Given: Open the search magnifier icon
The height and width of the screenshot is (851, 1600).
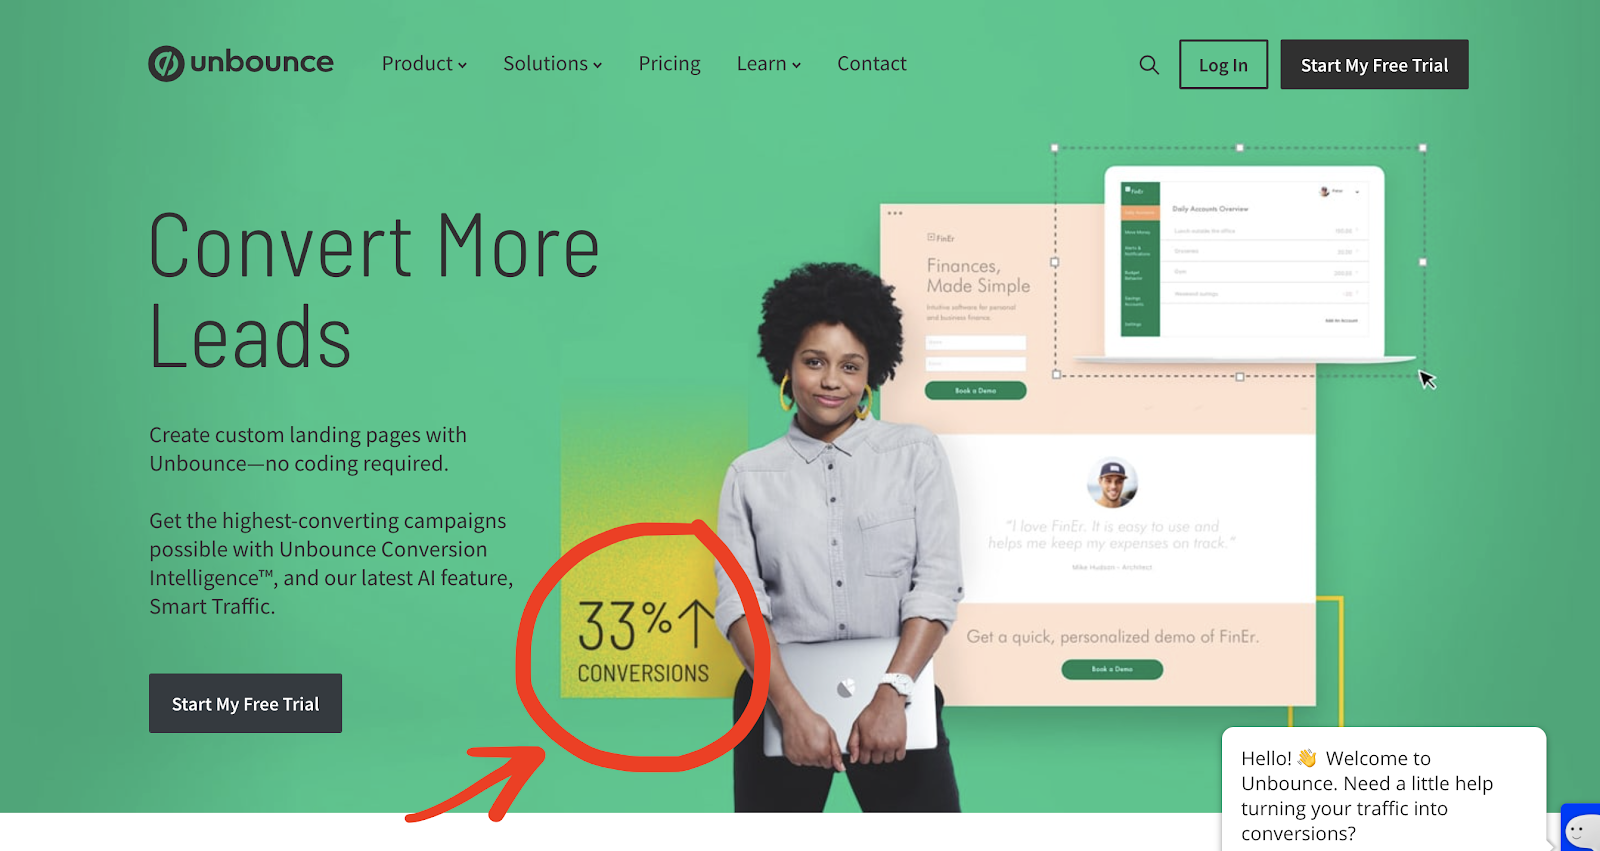Looking at the screenshot, I should point(1149,65).
